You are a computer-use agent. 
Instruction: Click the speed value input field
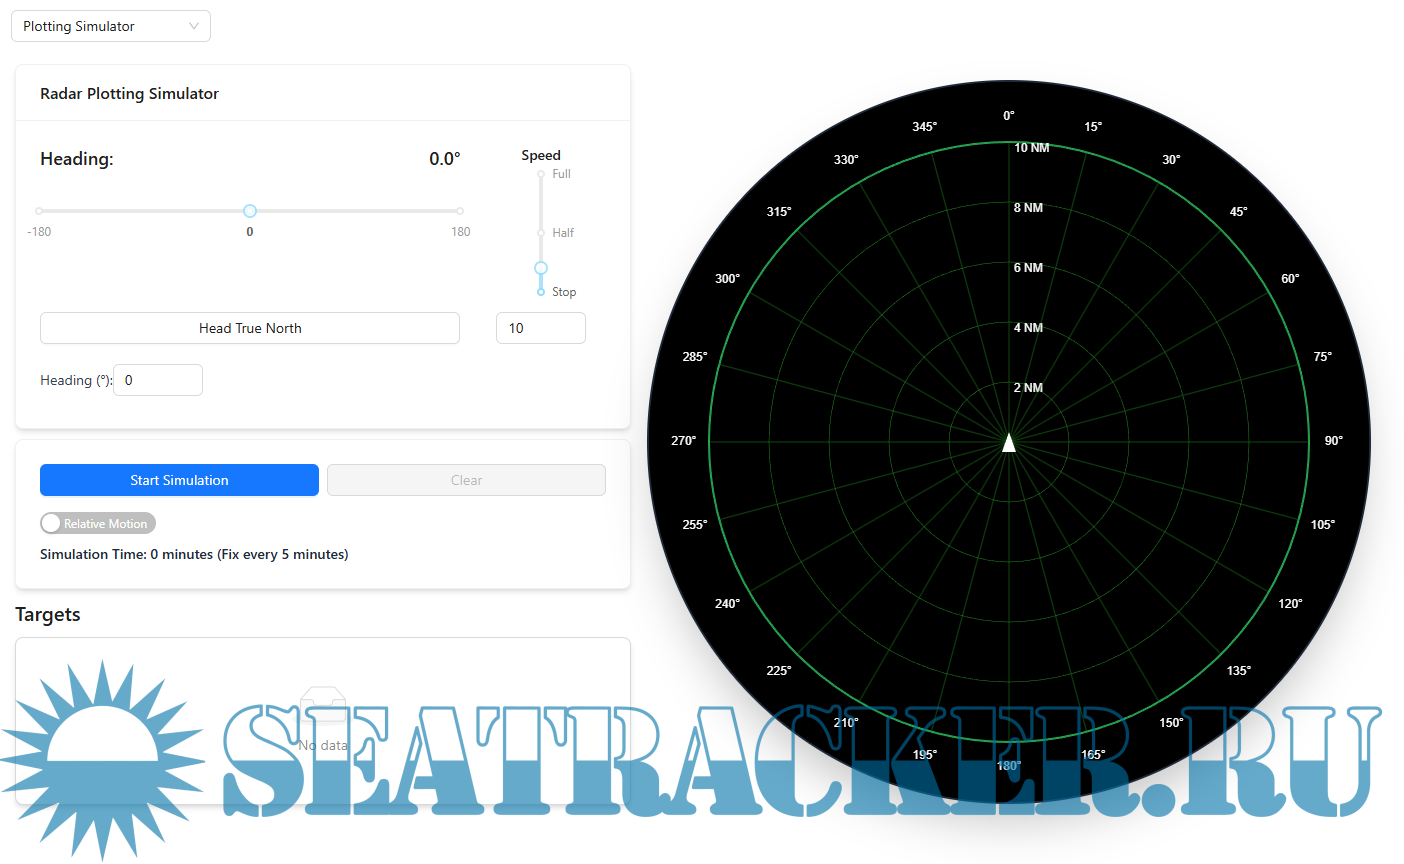click(540, 328)
